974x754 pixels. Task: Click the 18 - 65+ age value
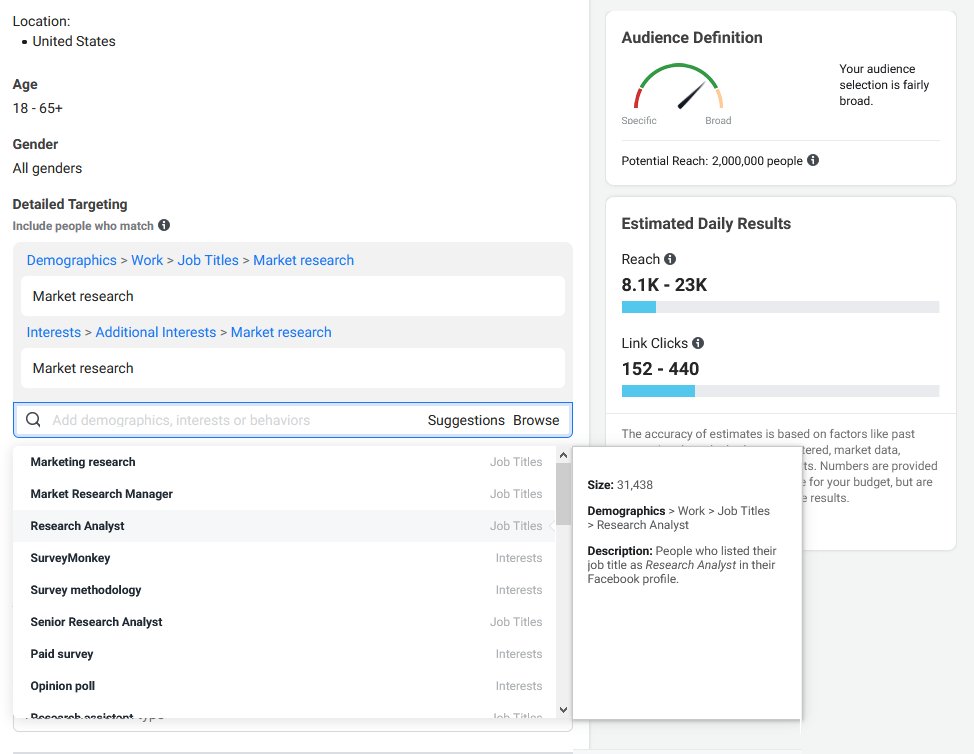pyautogui.click(x=38, y=108)
